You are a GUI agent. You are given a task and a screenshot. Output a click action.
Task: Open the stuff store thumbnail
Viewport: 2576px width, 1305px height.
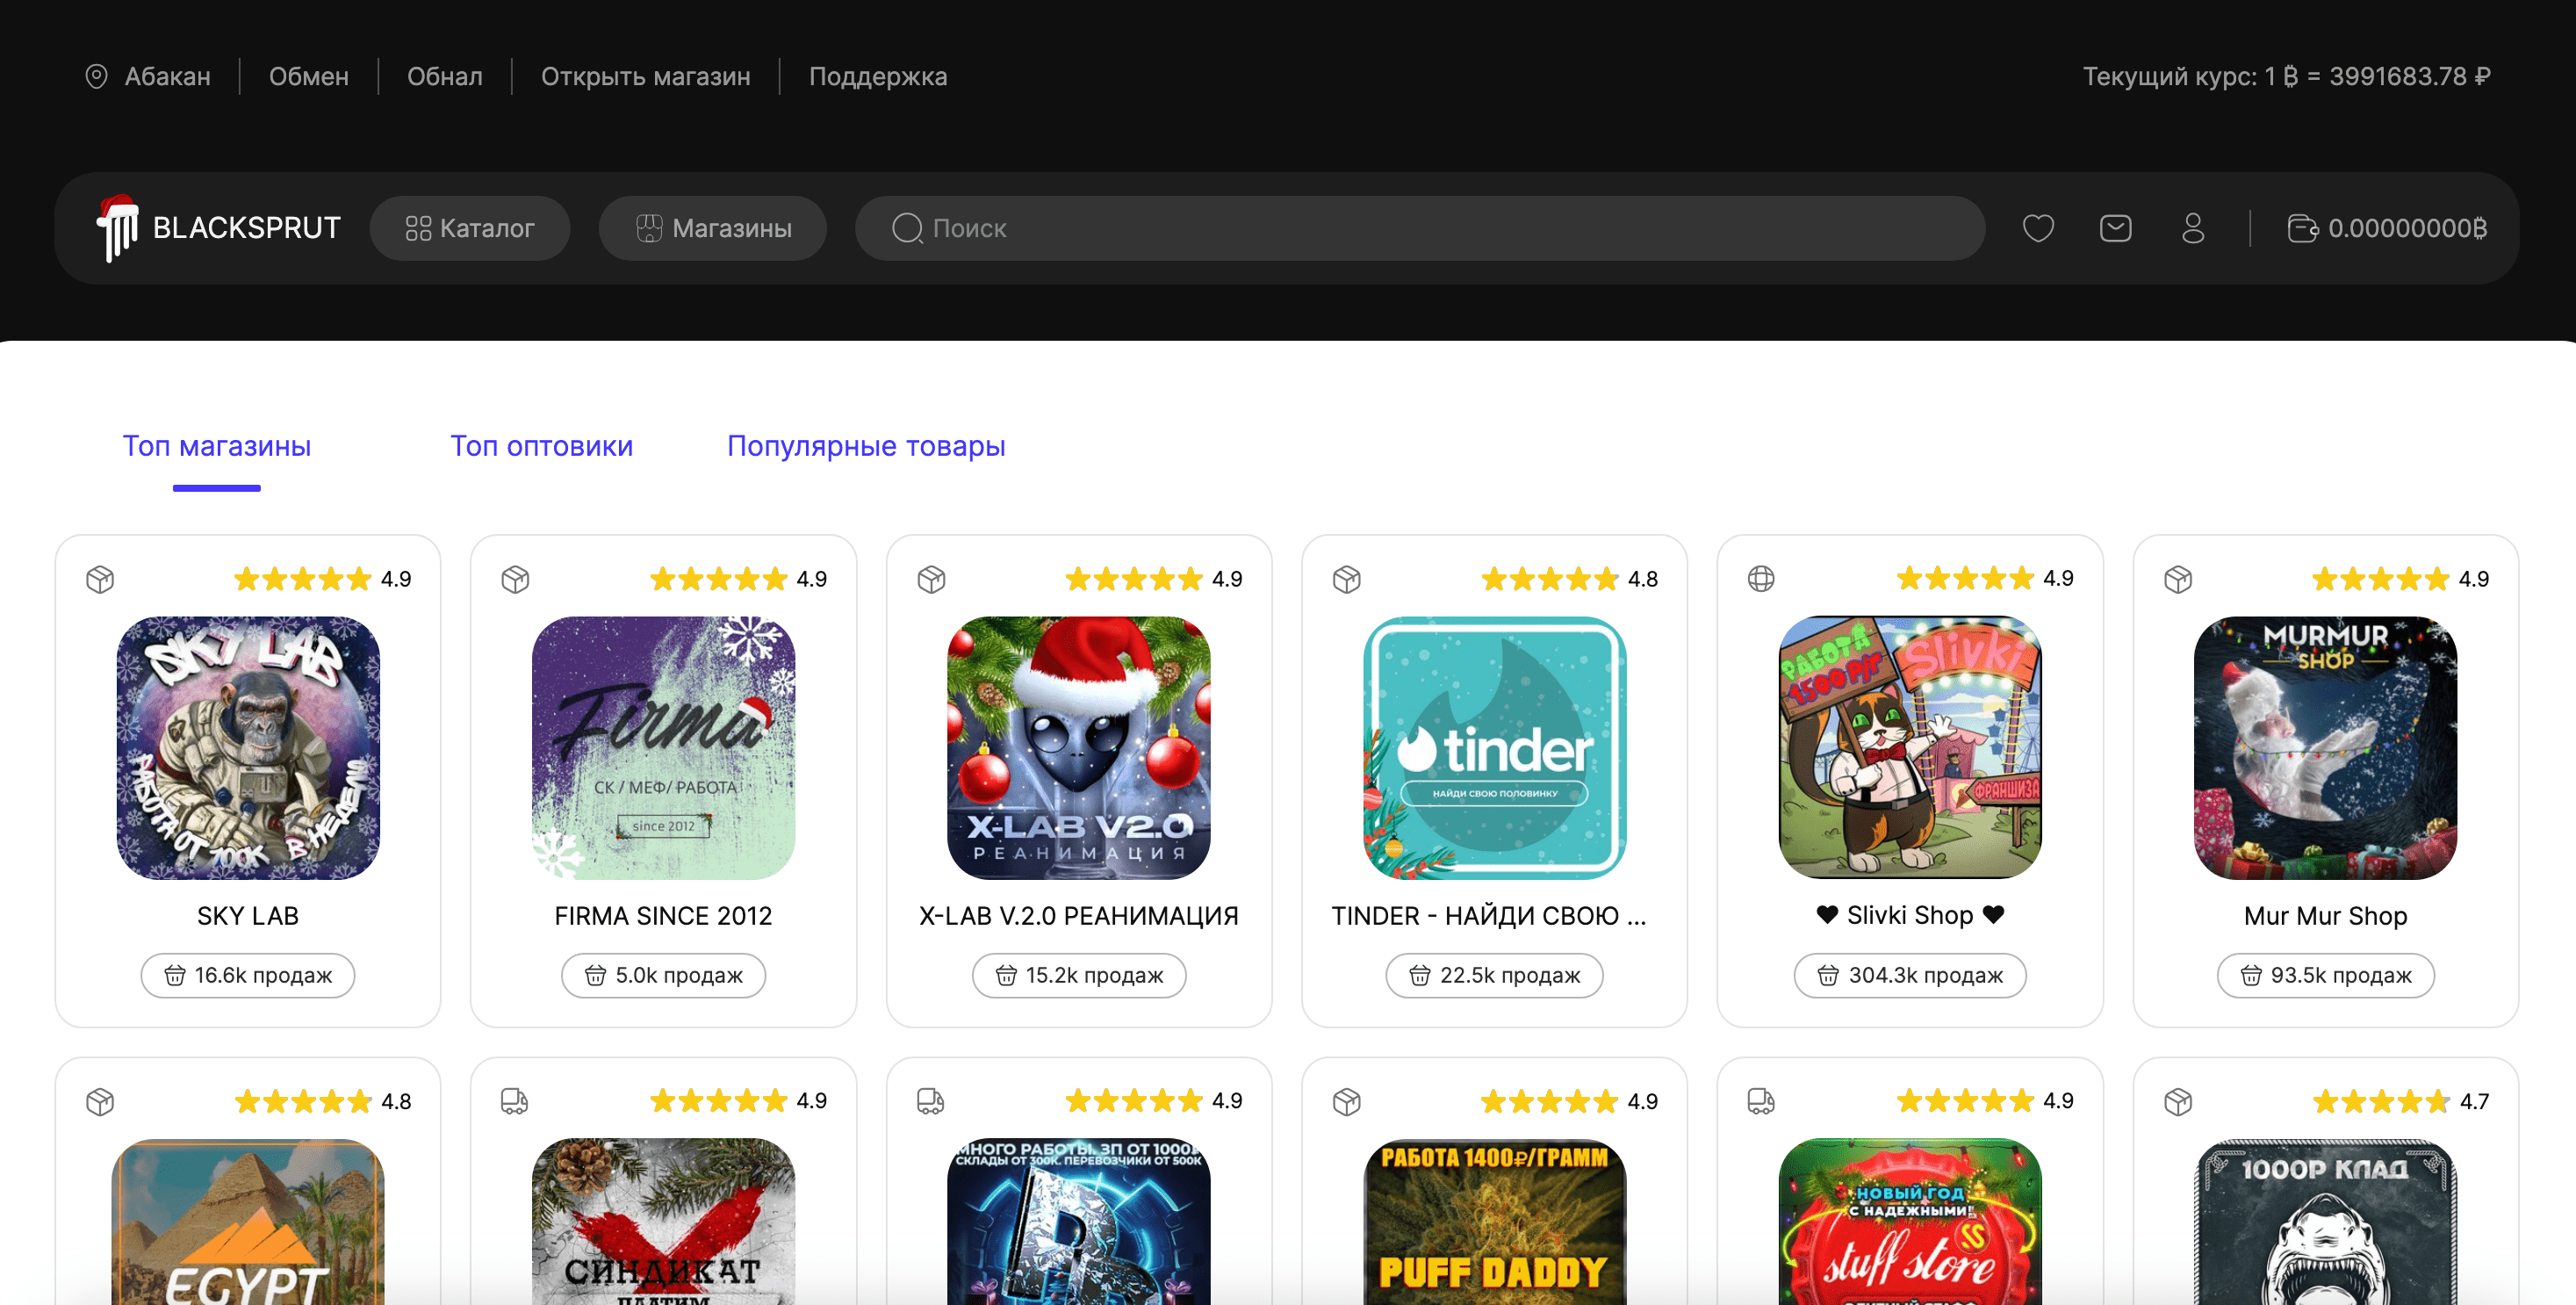click(1910, 1222)
